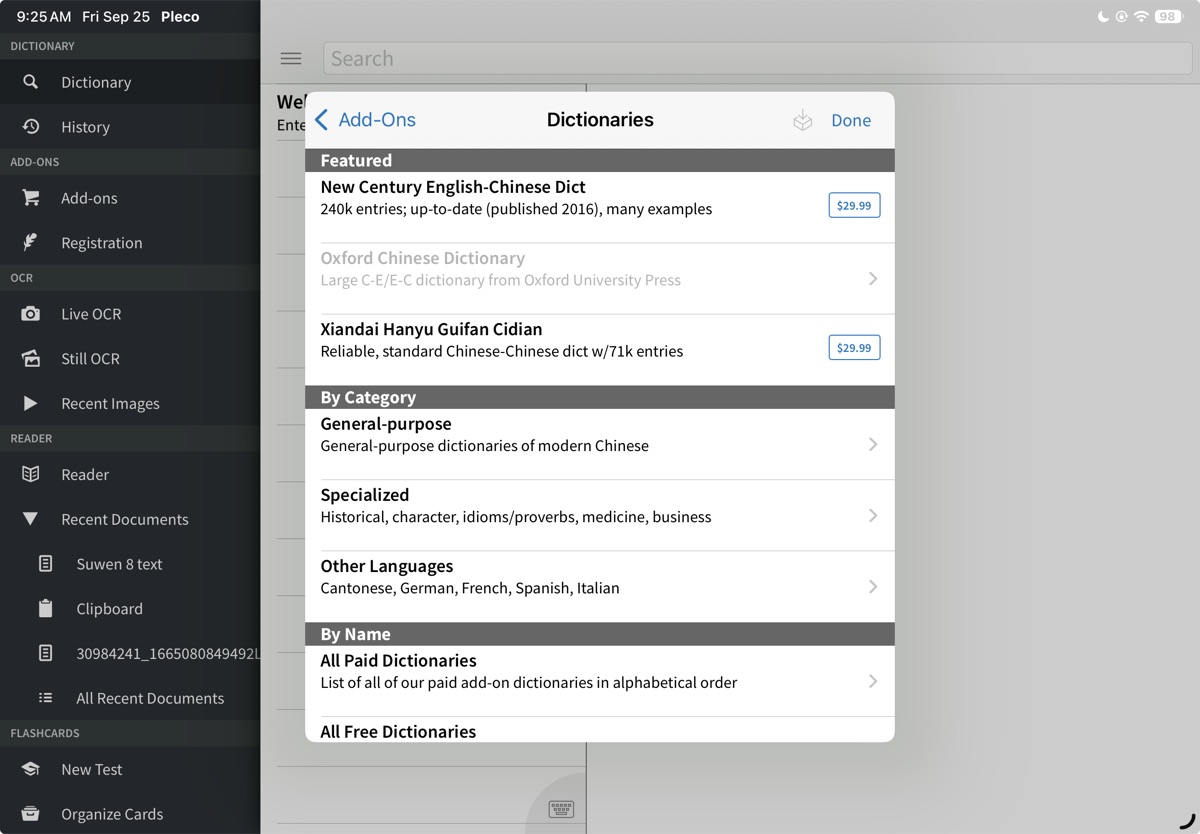
Task: Expand the General-purpose category chevron
Action: coord(873,444)
